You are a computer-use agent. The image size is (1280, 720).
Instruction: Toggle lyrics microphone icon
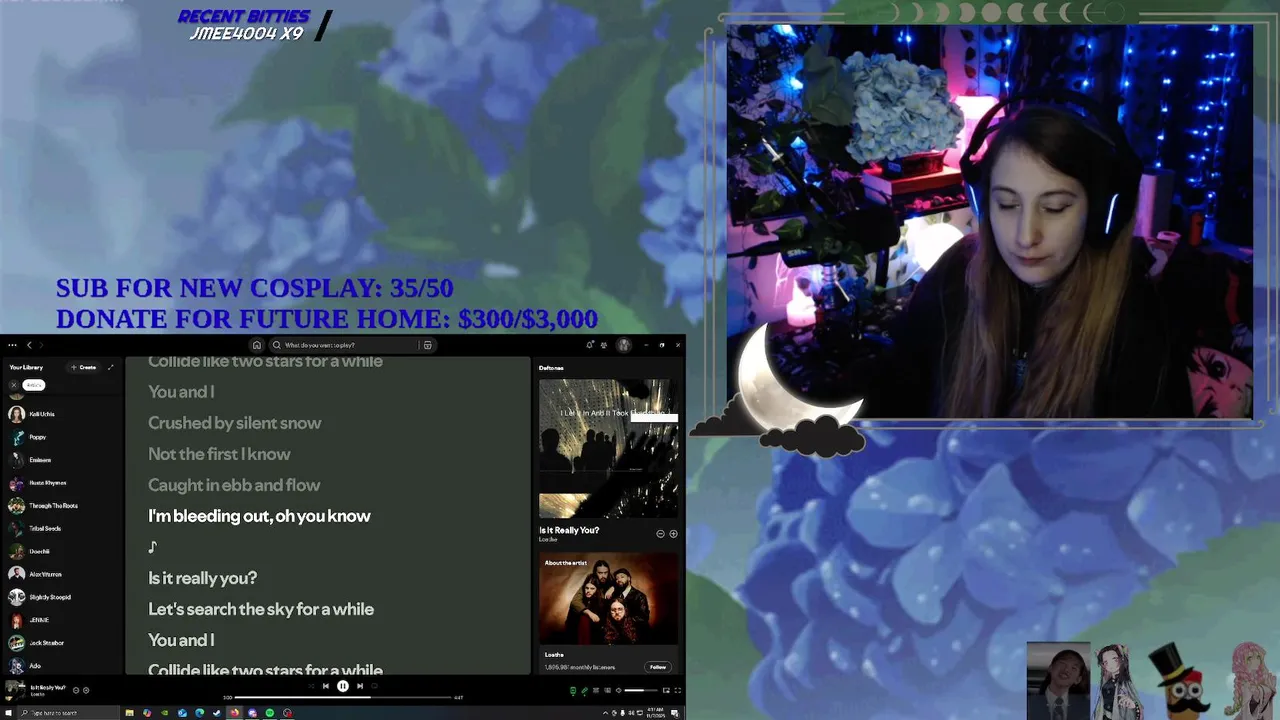pos(584,690)
